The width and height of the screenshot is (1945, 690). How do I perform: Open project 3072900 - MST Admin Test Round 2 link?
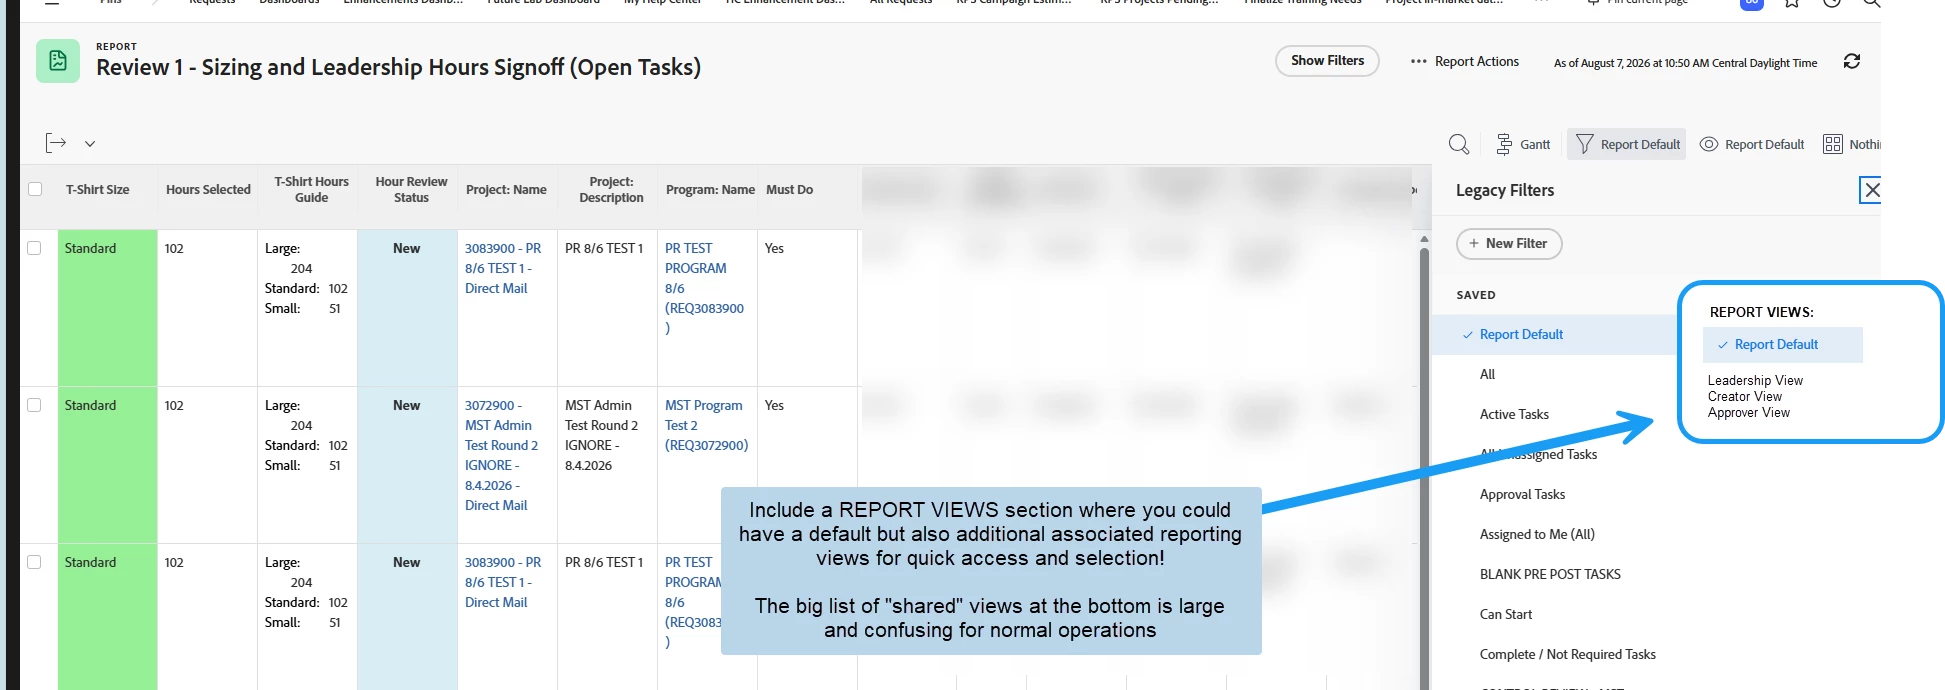(x=501, y=455)
